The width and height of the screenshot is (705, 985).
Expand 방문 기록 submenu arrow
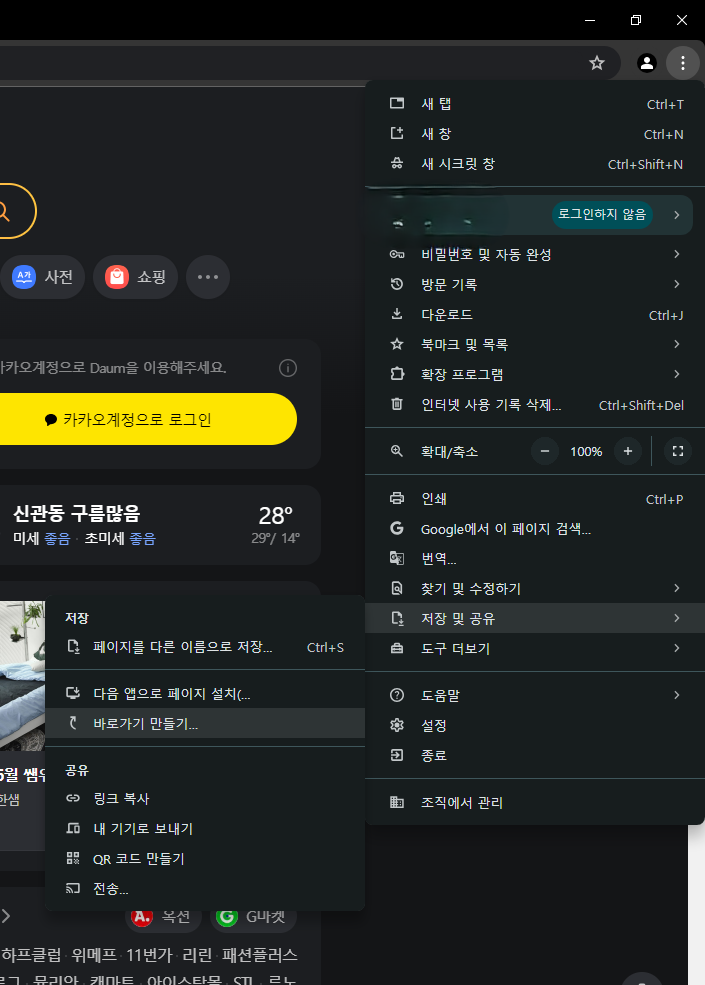[677, 284]
